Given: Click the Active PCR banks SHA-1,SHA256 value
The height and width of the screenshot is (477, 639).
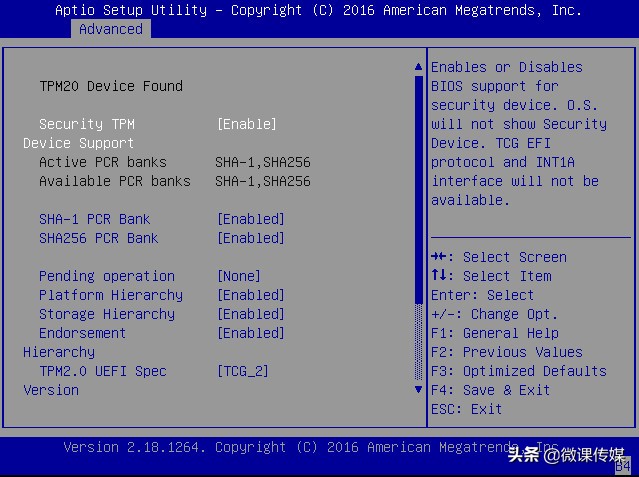Looking at the screenshot, I should tap(263, 162).
